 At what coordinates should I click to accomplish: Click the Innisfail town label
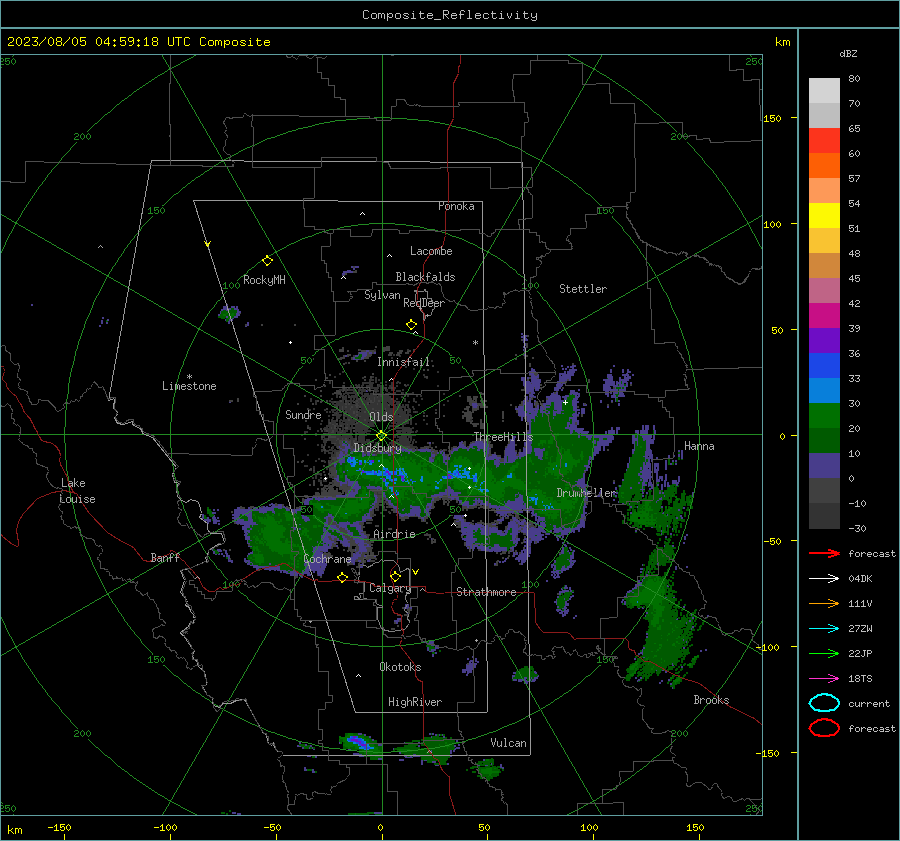[404, 362]
